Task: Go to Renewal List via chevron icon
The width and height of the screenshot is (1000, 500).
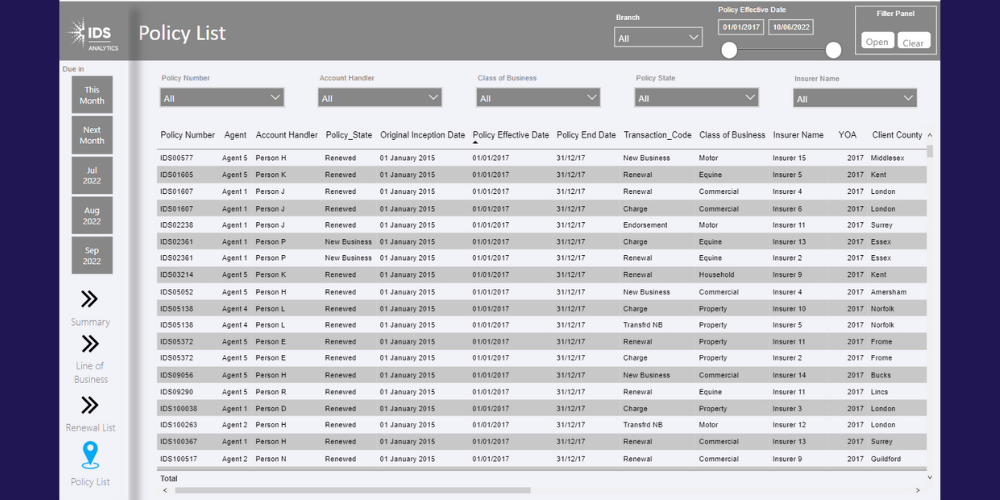Action: (89, 404)
